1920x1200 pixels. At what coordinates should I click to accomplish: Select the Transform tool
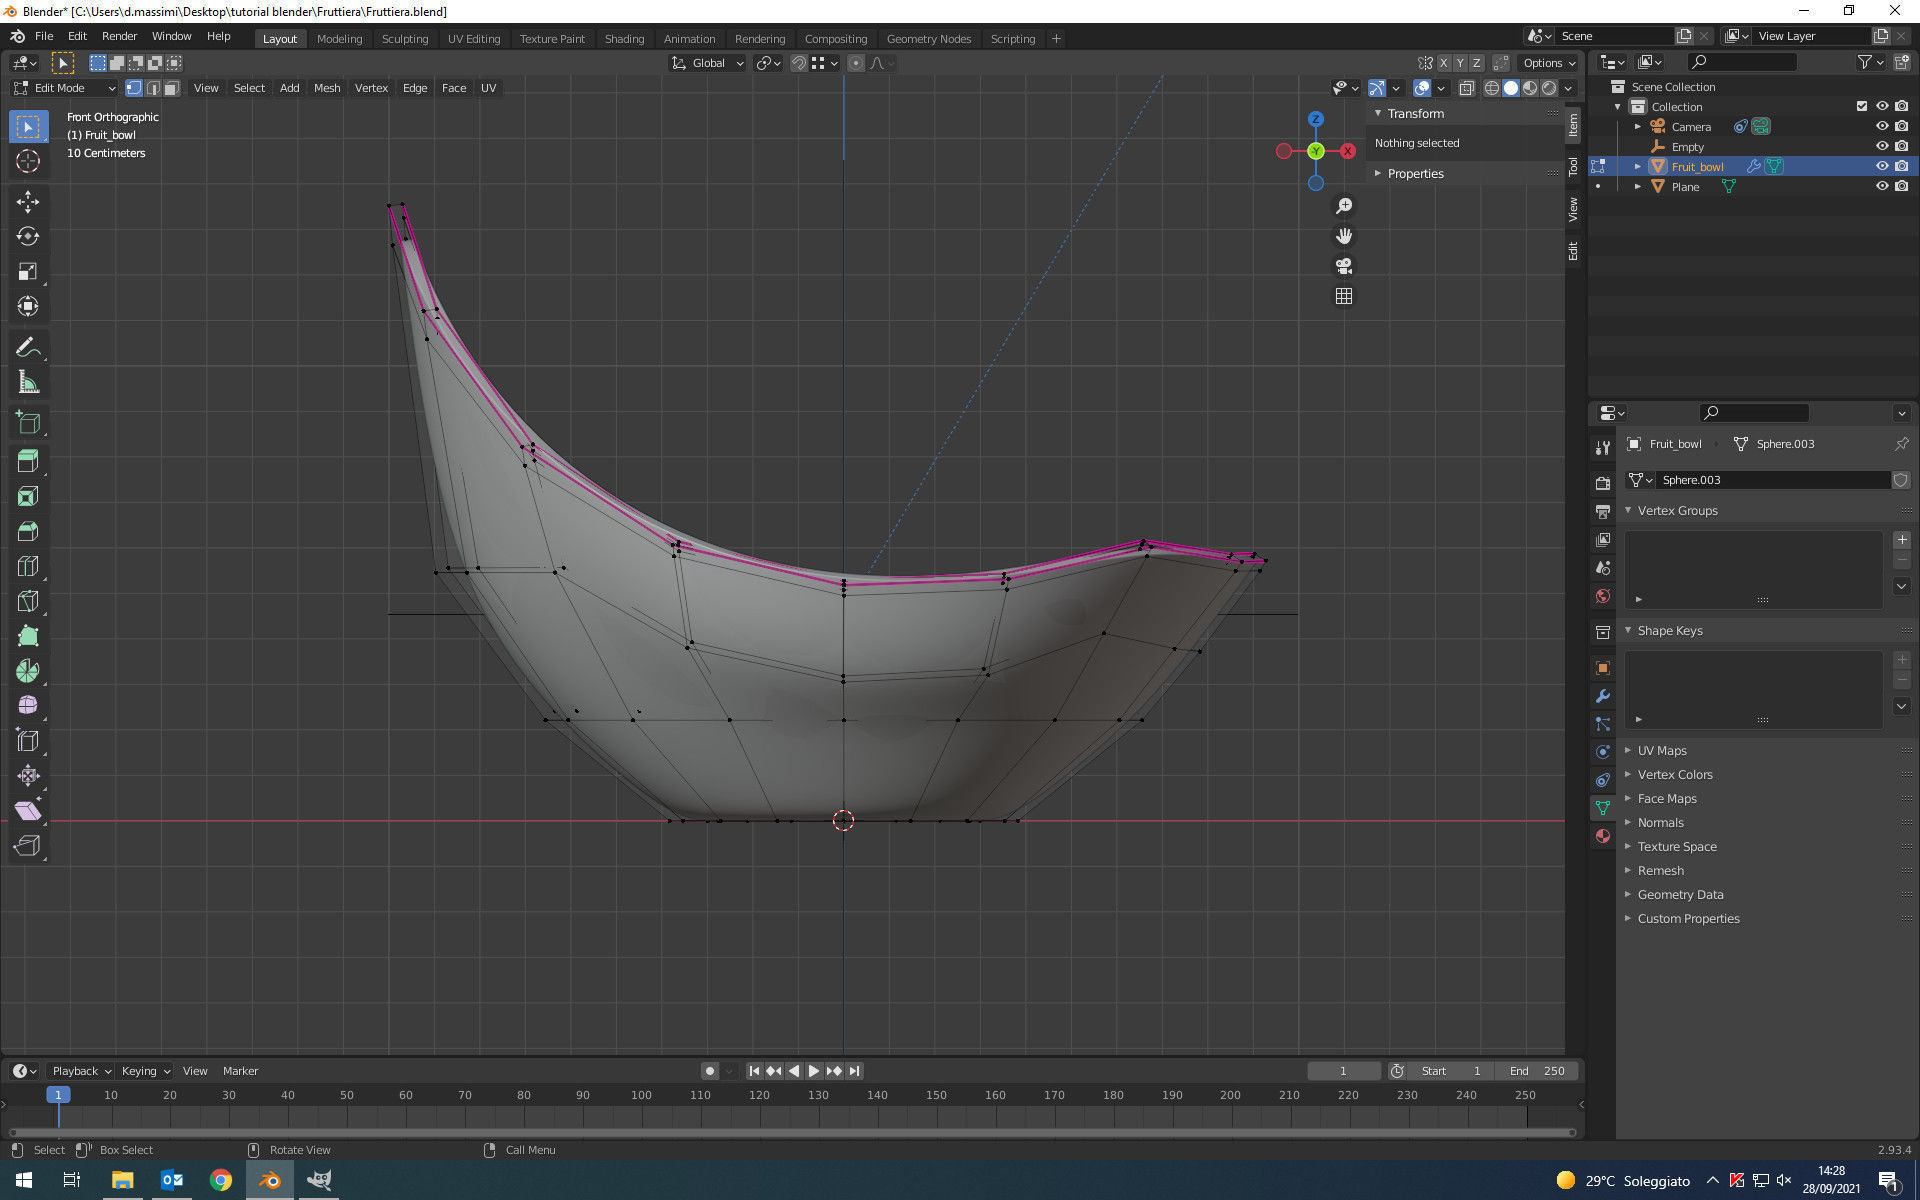click(28, 307)
